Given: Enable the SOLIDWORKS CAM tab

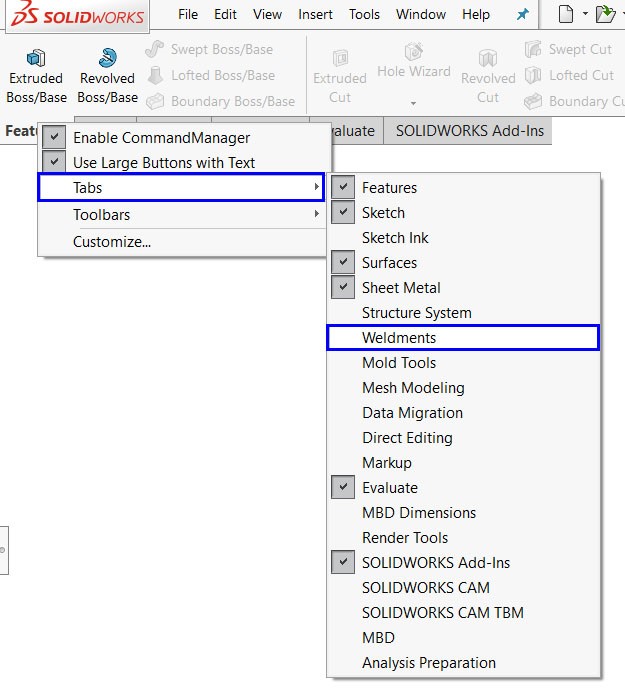Looking at the screenshot, I should [x=463, y=587].
